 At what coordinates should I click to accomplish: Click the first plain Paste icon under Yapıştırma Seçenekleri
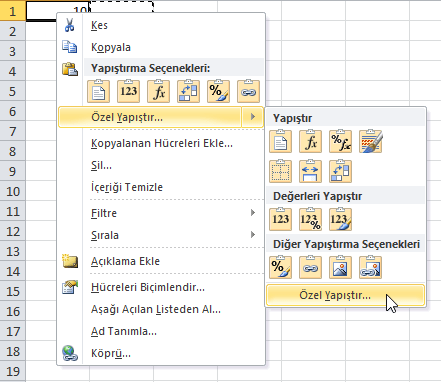(98, 91)
